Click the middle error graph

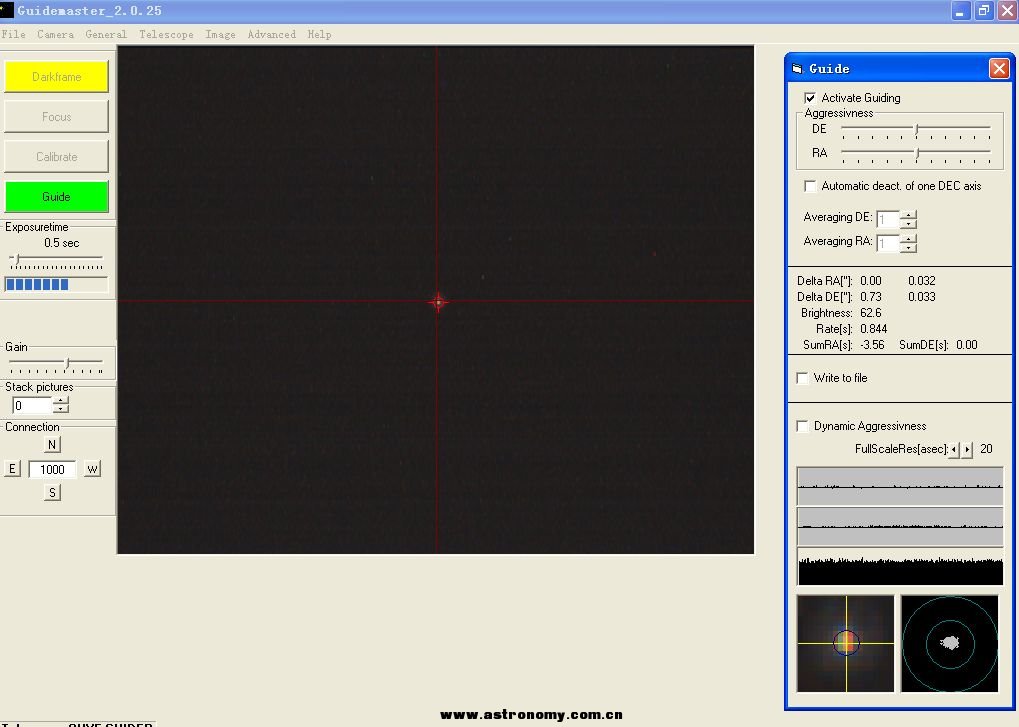899,526
